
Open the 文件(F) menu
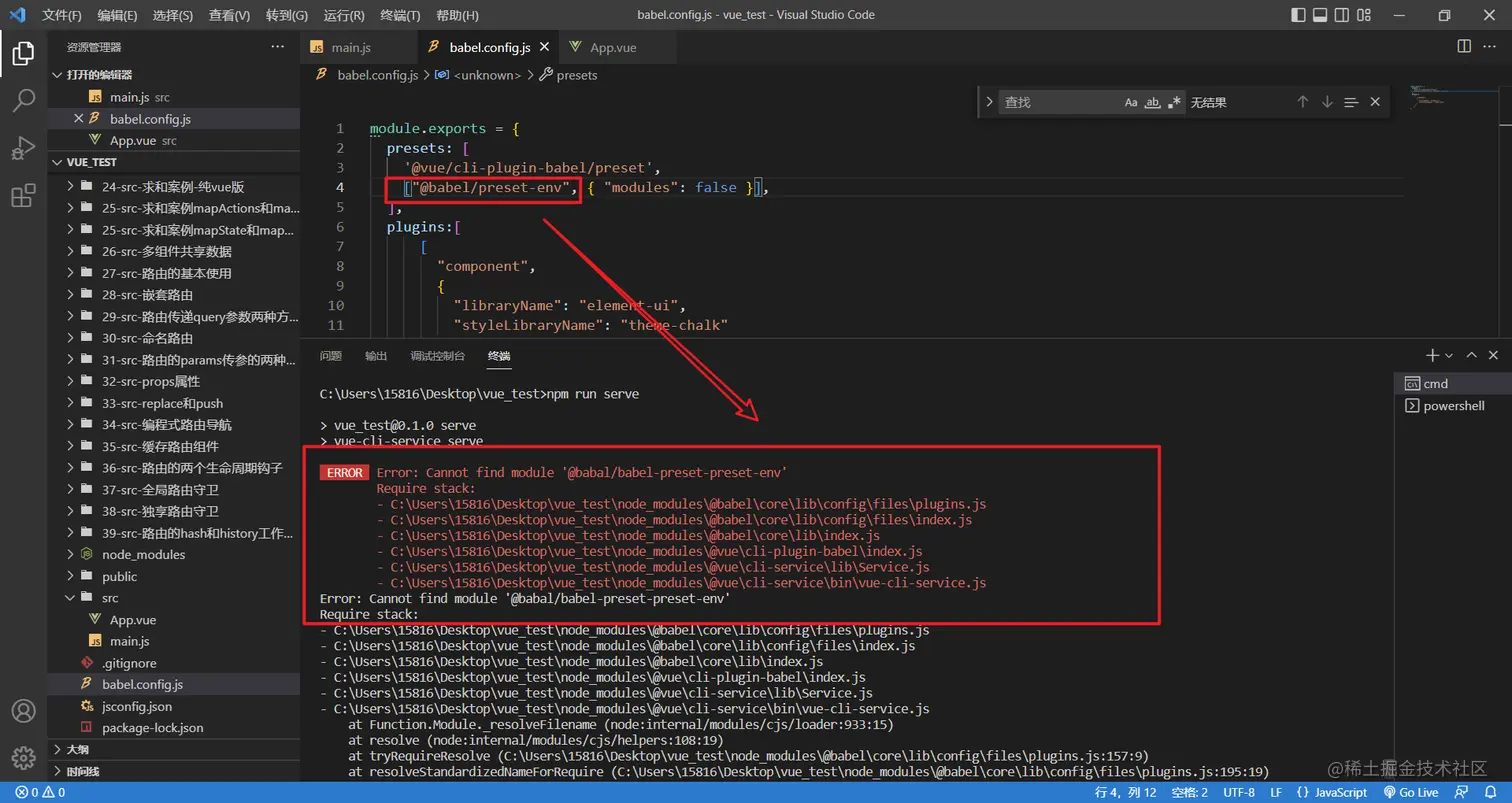[x=63, y=15]
